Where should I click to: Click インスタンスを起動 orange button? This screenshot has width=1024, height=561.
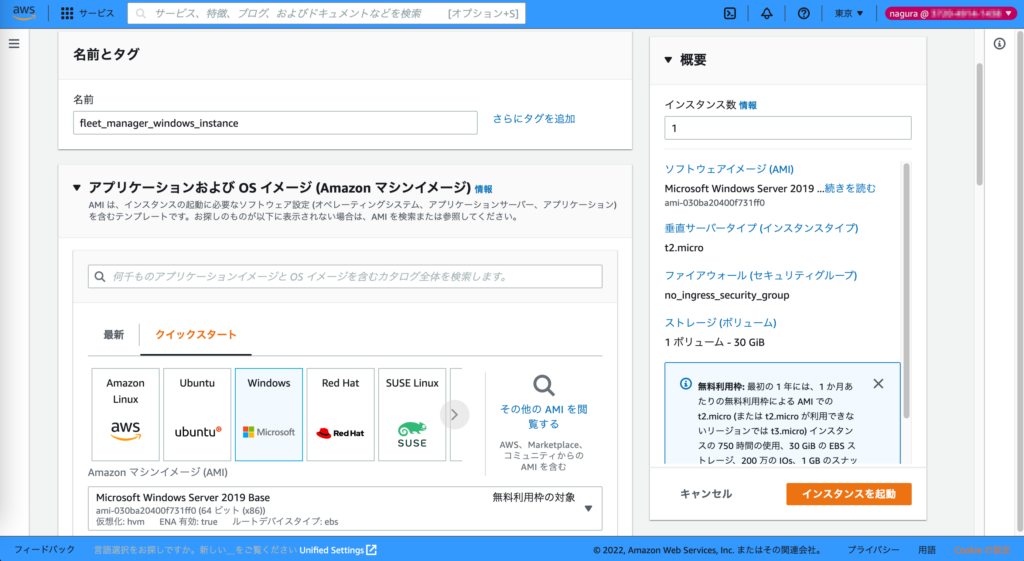(x=848, y=494)
